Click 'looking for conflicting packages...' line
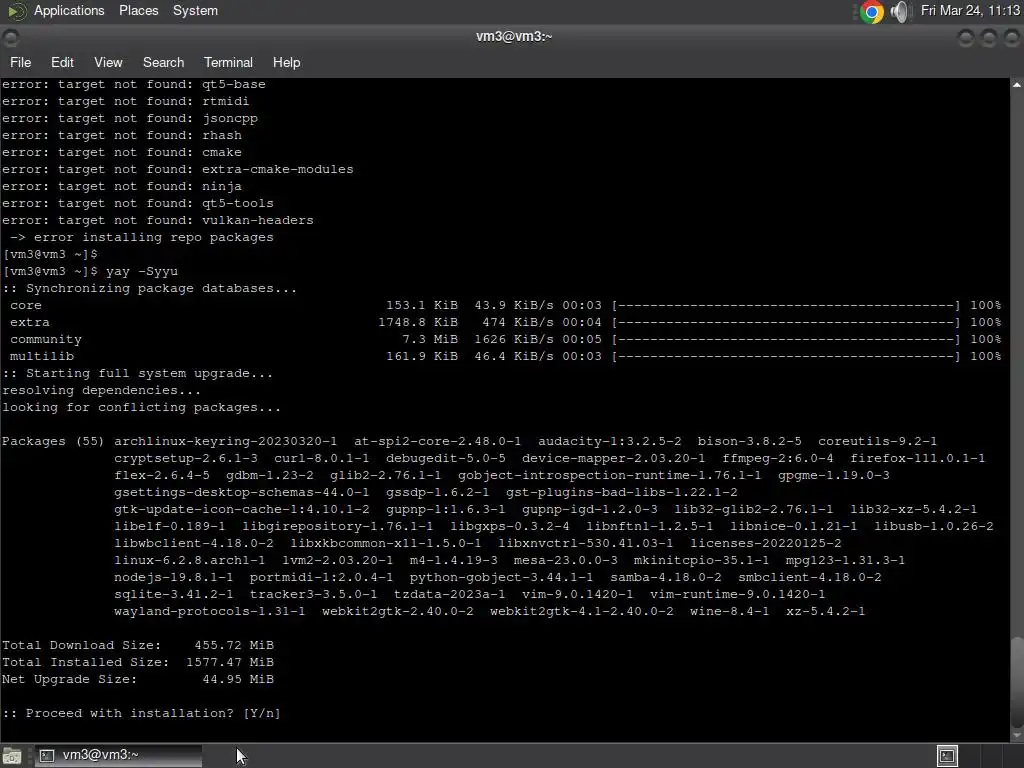This screenshot has width=1024, height=768. [141, 407]
